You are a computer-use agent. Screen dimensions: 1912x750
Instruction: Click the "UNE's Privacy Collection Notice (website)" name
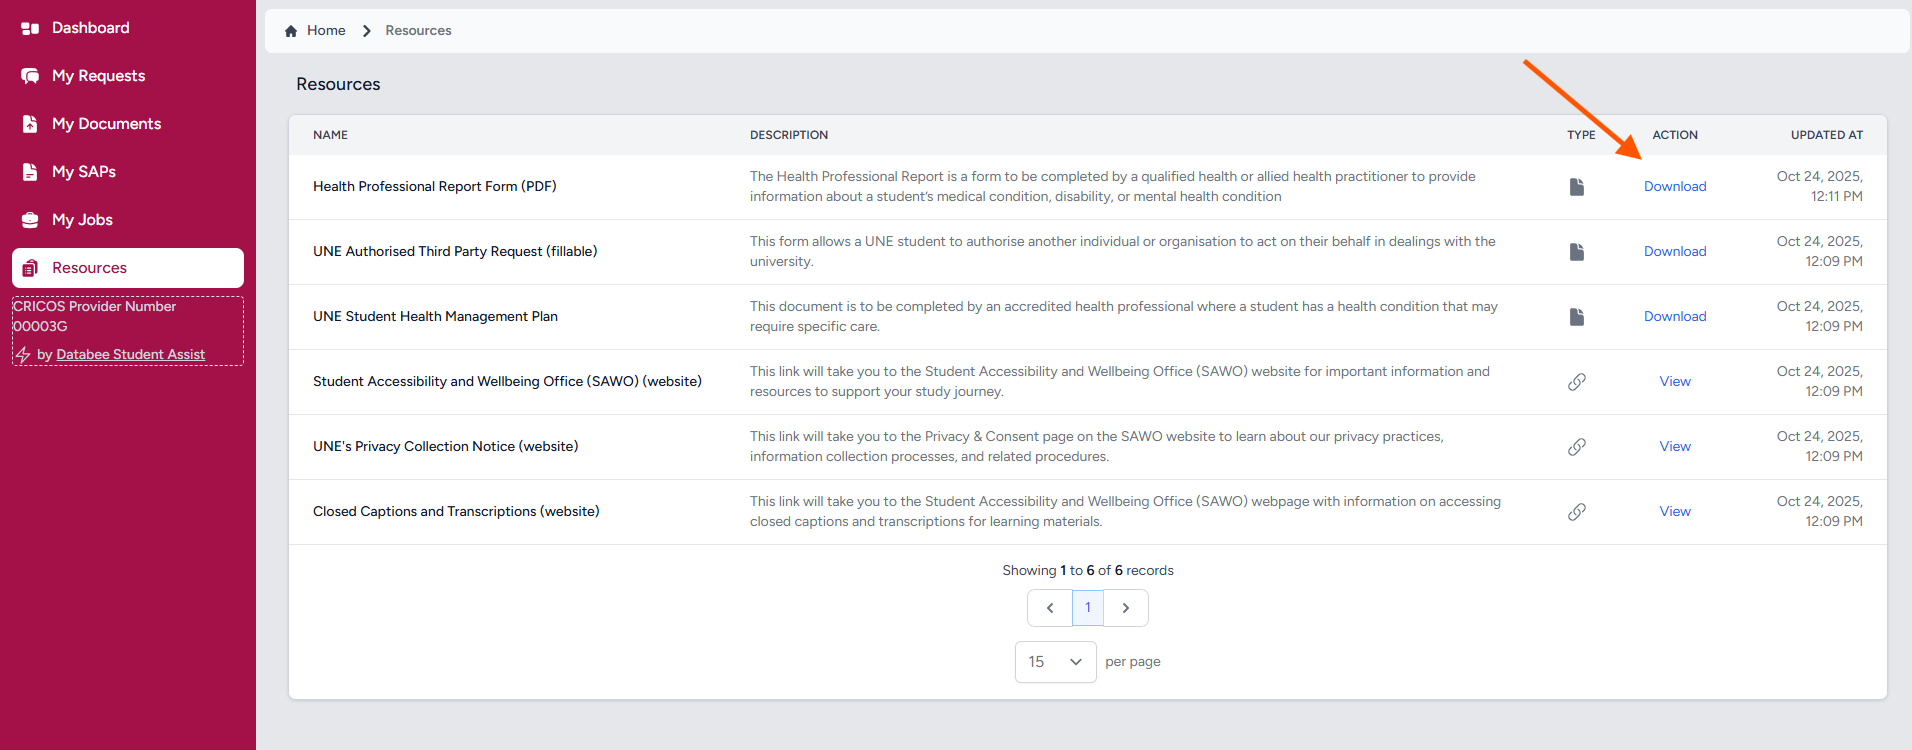(445, 447)
